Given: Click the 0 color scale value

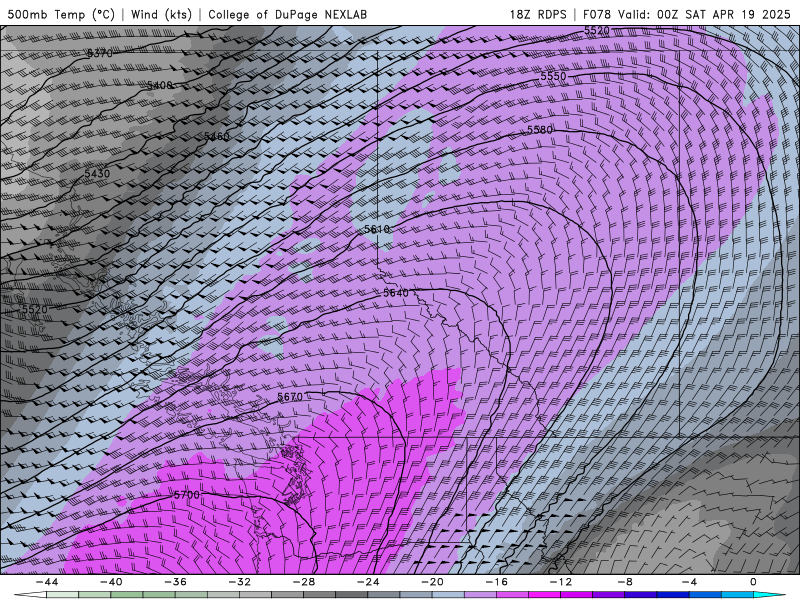Looking at the screenshot, I should [x=753, y=582].
